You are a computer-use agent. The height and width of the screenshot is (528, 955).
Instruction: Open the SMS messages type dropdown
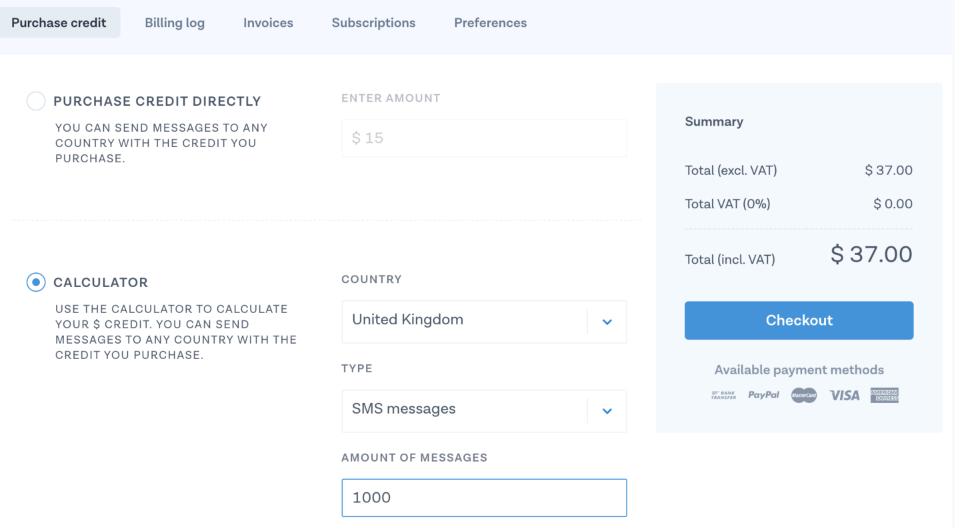pos(484,411)
